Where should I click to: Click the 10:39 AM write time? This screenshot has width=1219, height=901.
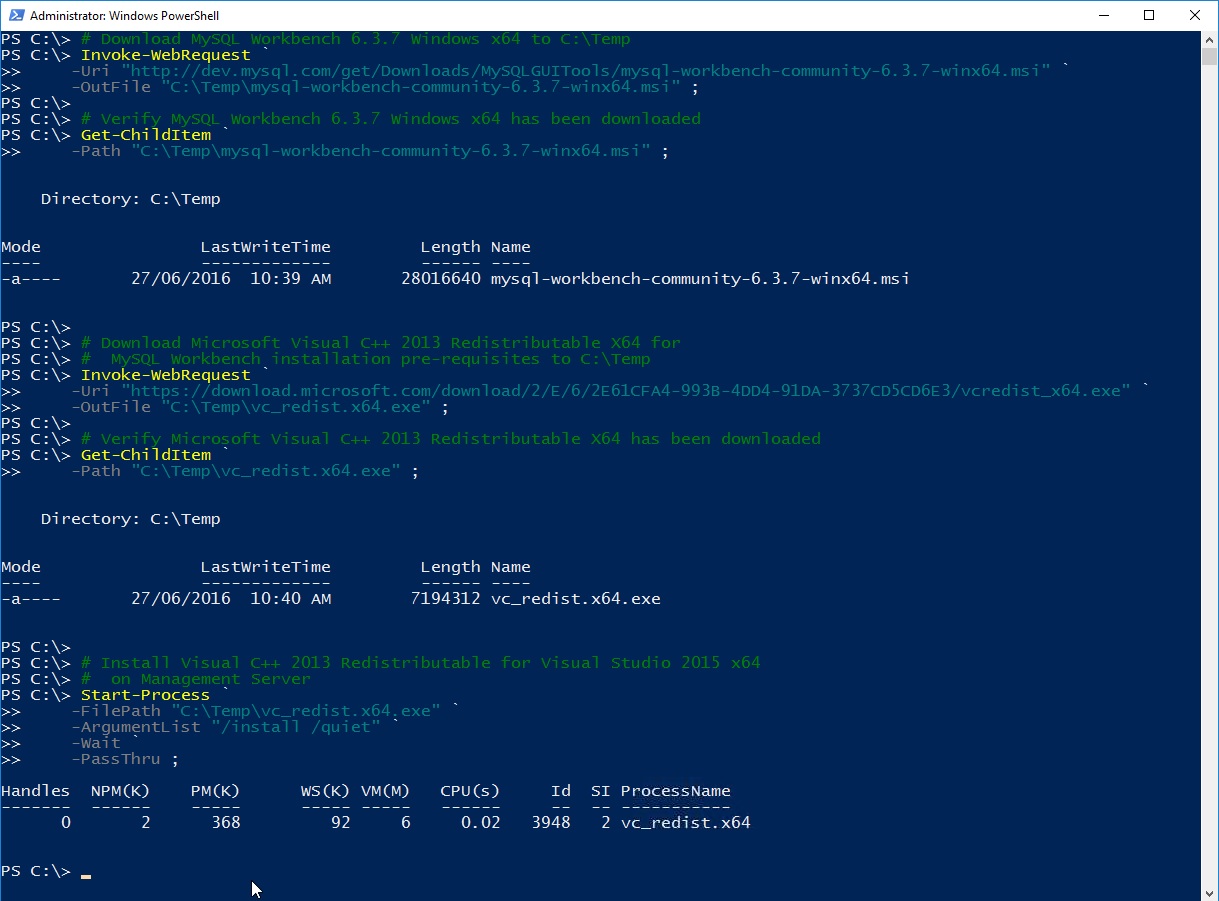[x=290, y=279]
